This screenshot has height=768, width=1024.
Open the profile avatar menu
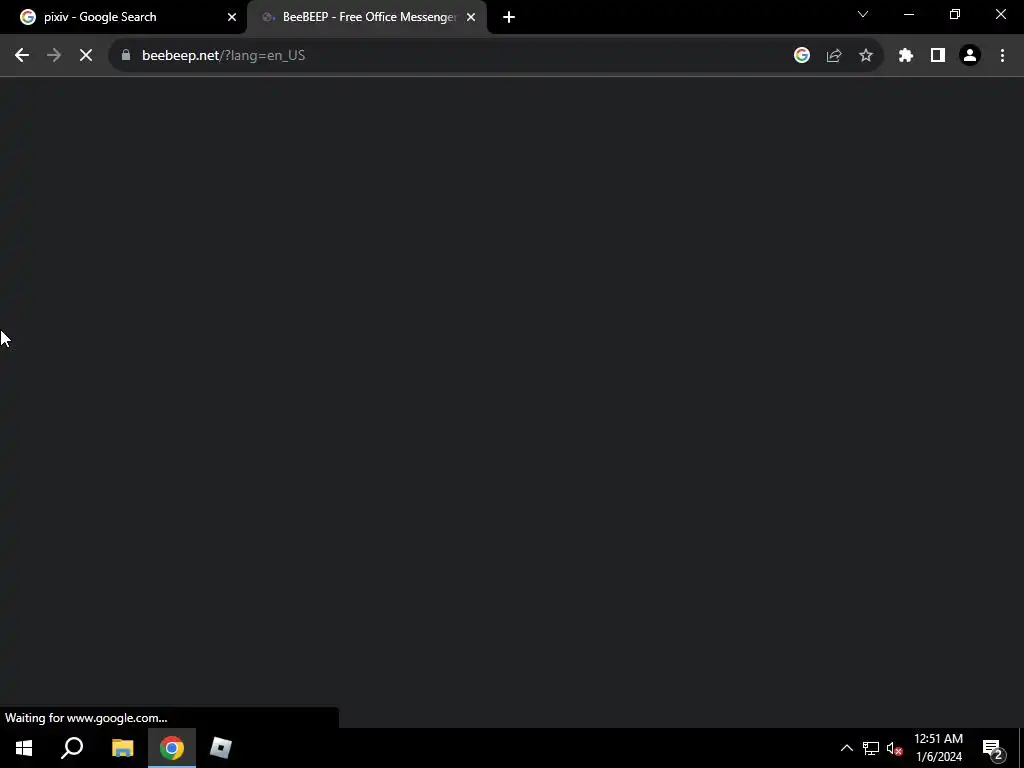pos(970,56)
